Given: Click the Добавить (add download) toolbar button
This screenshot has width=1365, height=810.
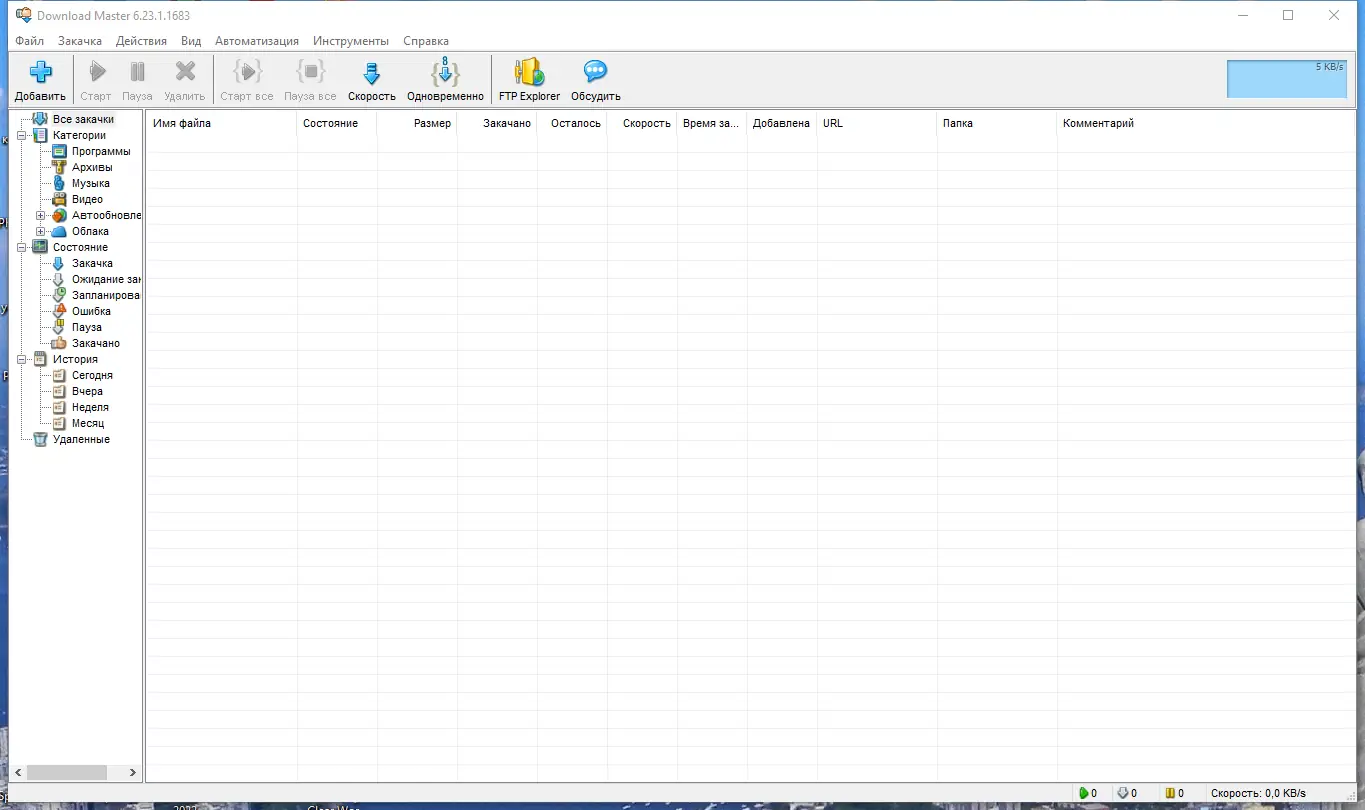Looking at the screenshot, I should (x=40, y=80).
